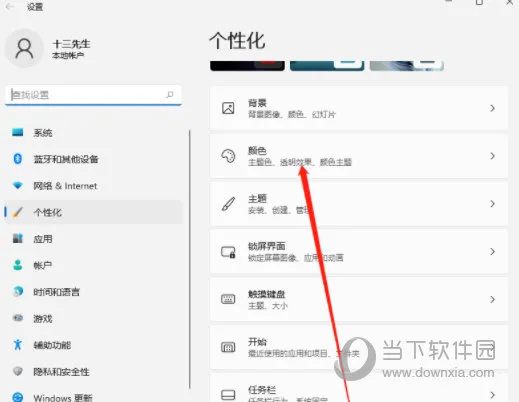Click the 隐私和安全性 shield icon
519x402 pixels.
pyautogui.click(x=18, y=371)
